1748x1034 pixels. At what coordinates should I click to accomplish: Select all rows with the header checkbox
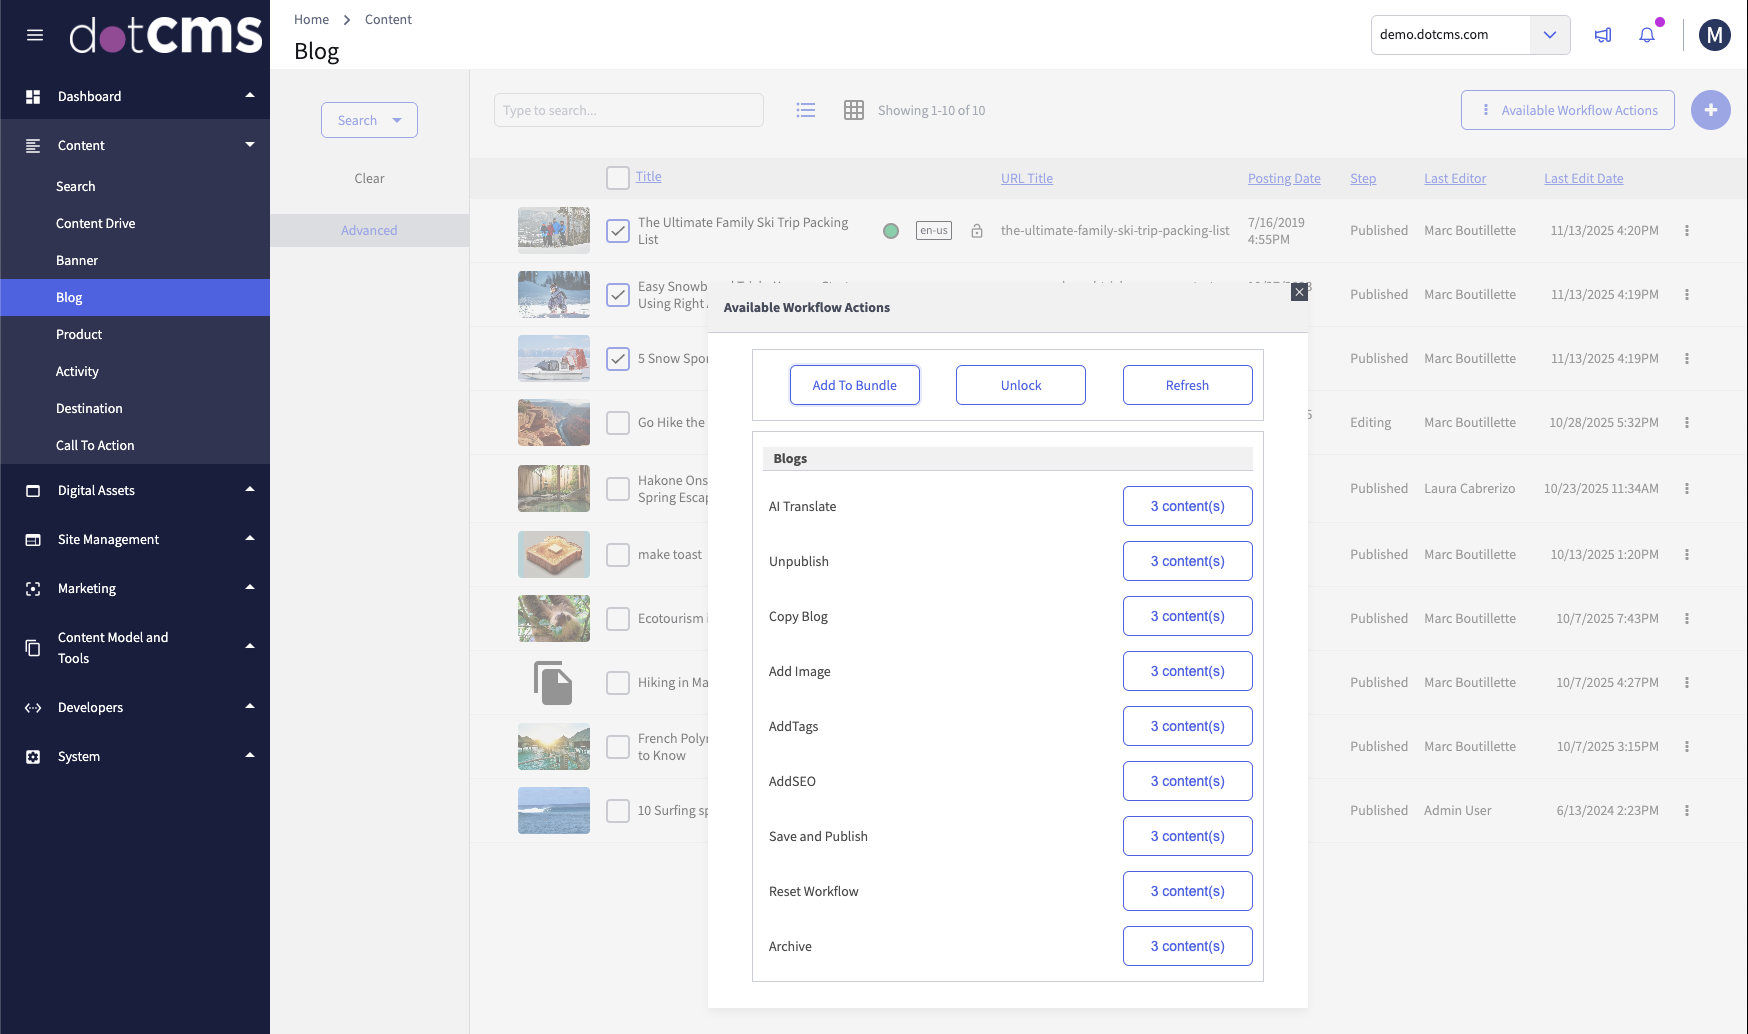click(x=616, y=177)
